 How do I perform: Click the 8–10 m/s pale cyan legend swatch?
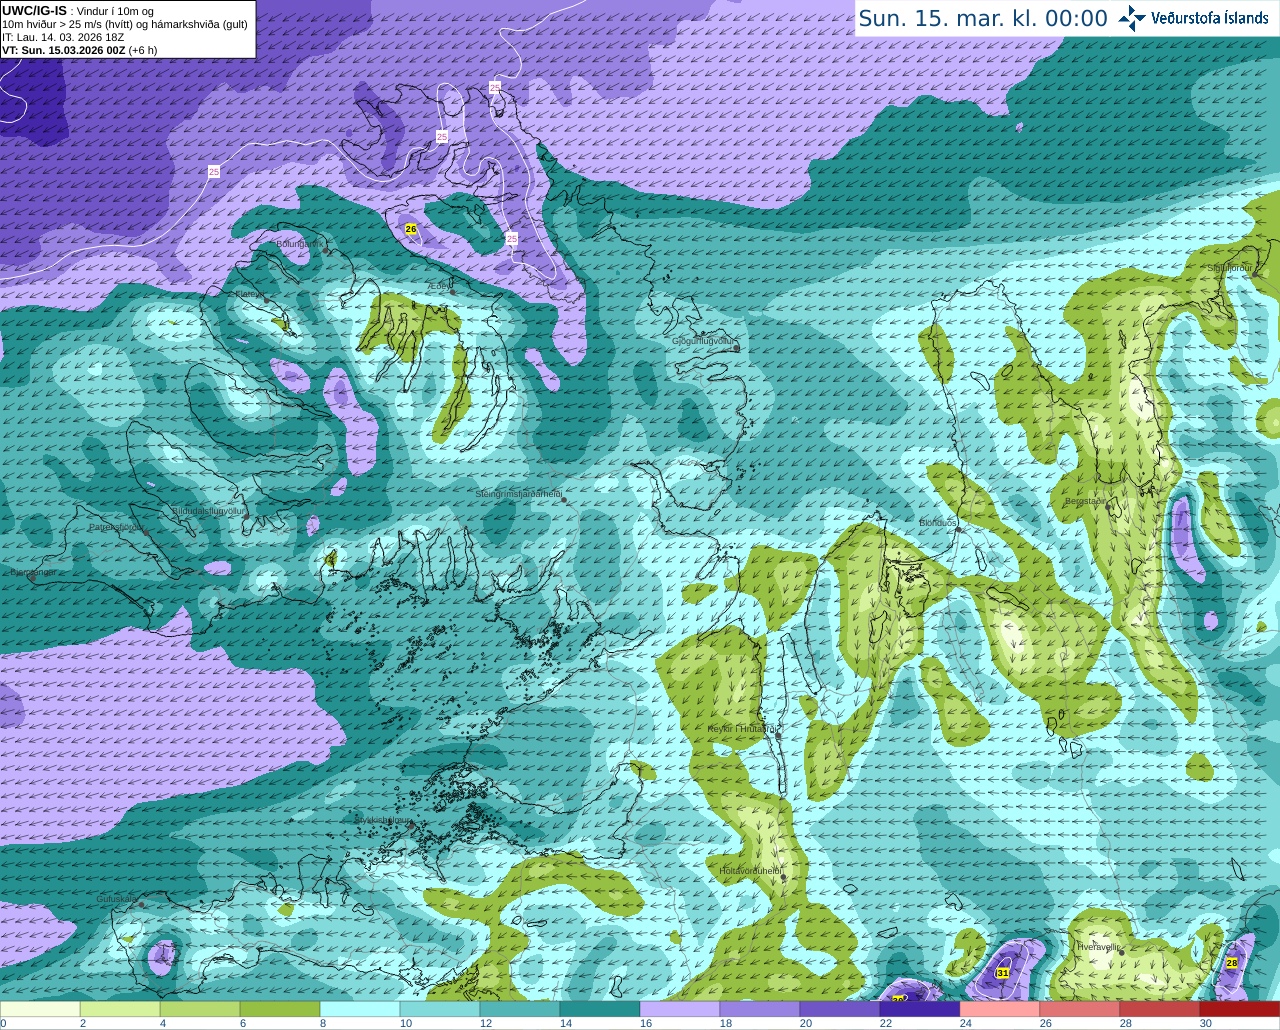[x=360, y=1009]
